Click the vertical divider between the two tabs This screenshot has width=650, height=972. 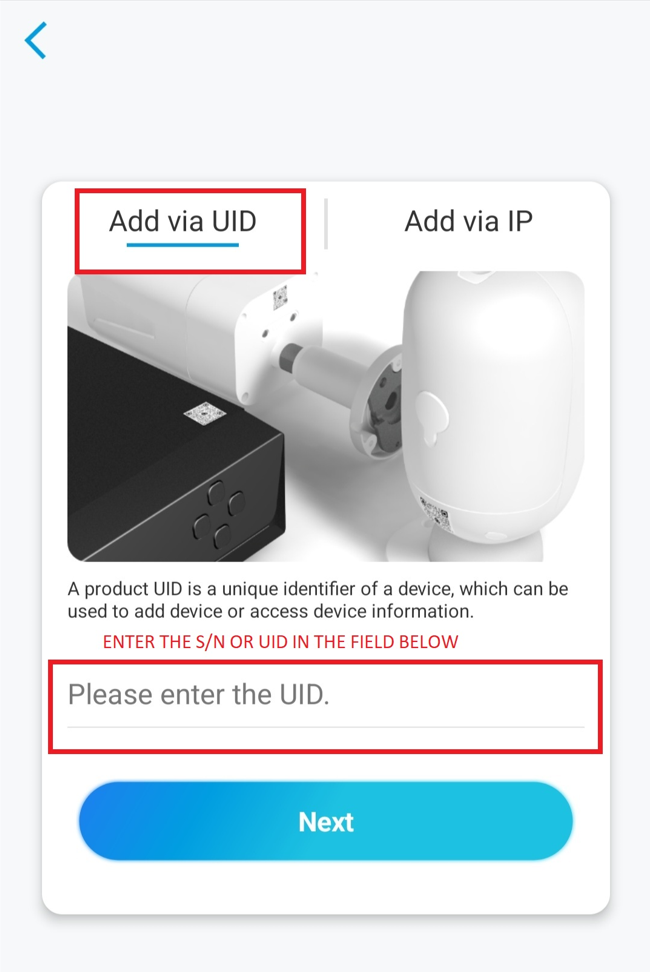tap(326, 224)
